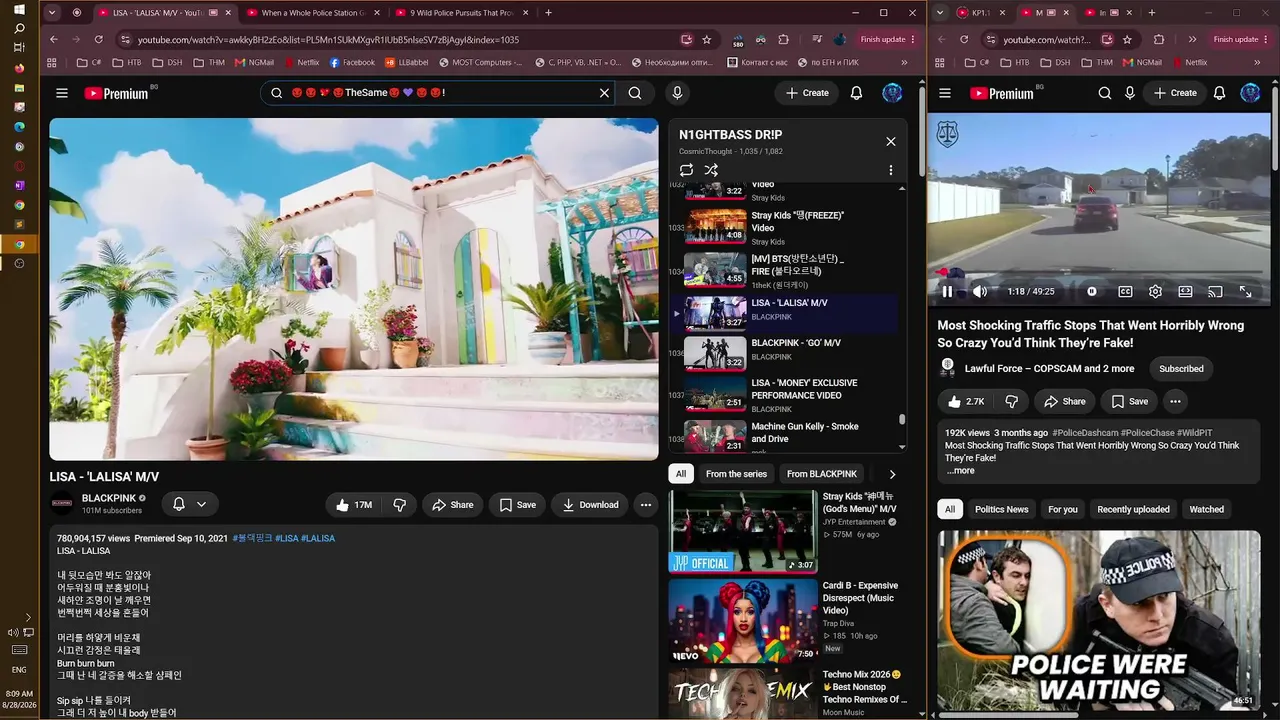Close the N1GHTBASS DR!P playlist panel

[891, 141]
